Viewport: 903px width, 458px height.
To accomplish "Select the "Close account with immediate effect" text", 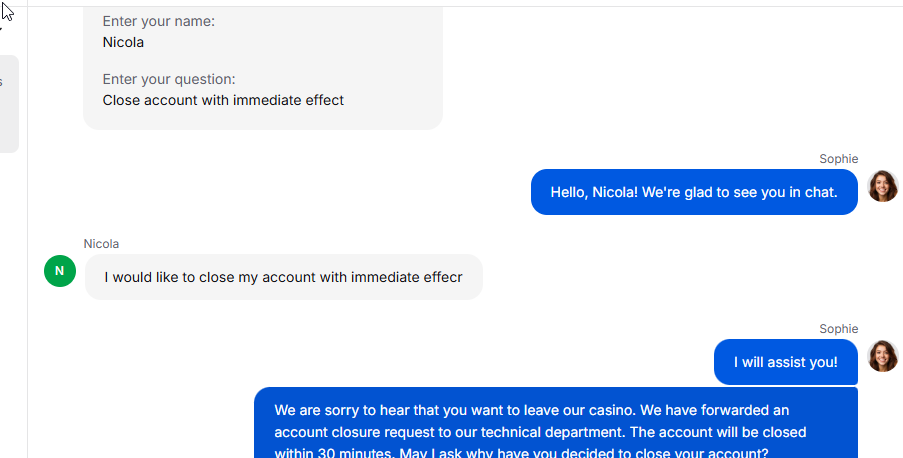I will 223,100.
